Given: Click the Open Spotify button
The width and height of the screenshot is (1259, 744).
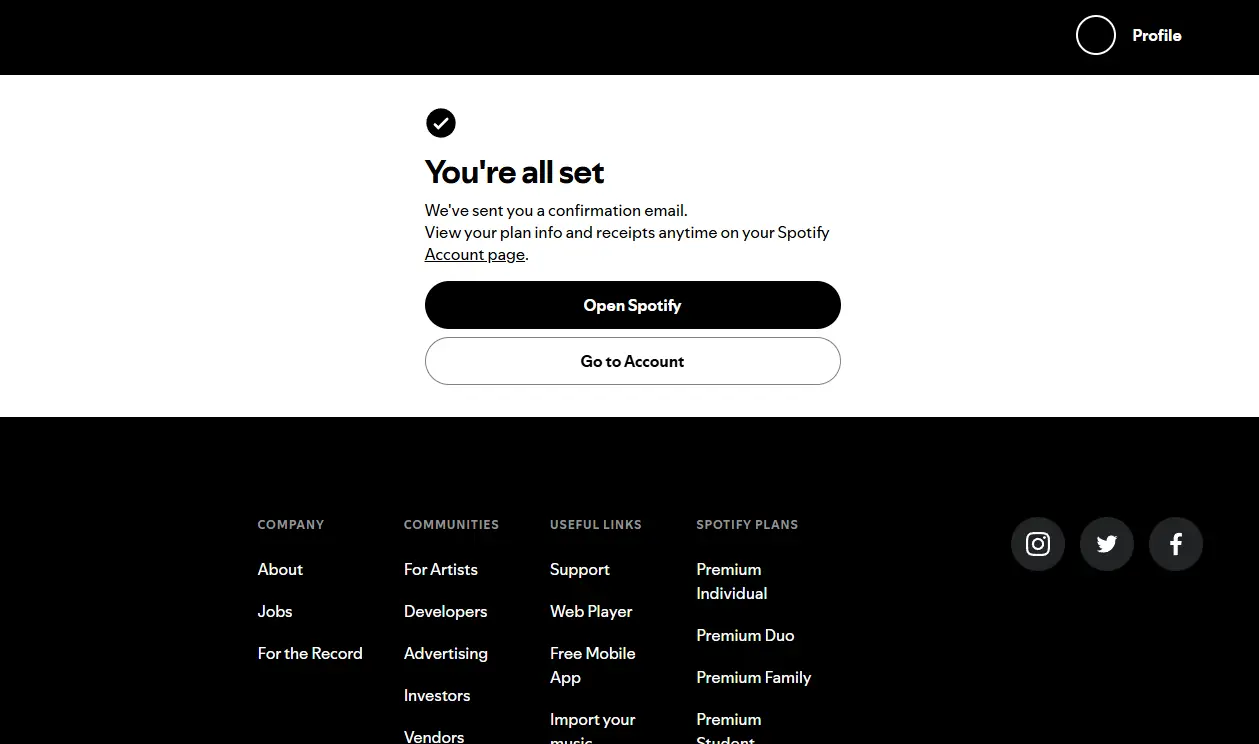Looking at the screenshot, I should coord(633,305).
